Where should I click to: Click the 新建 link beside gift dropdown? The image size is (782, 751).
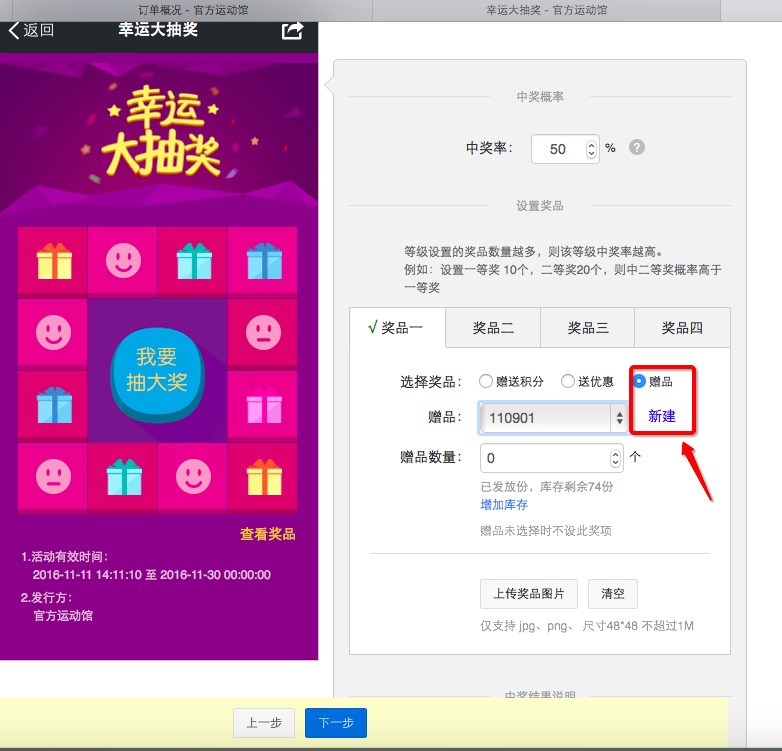point(662,416)
